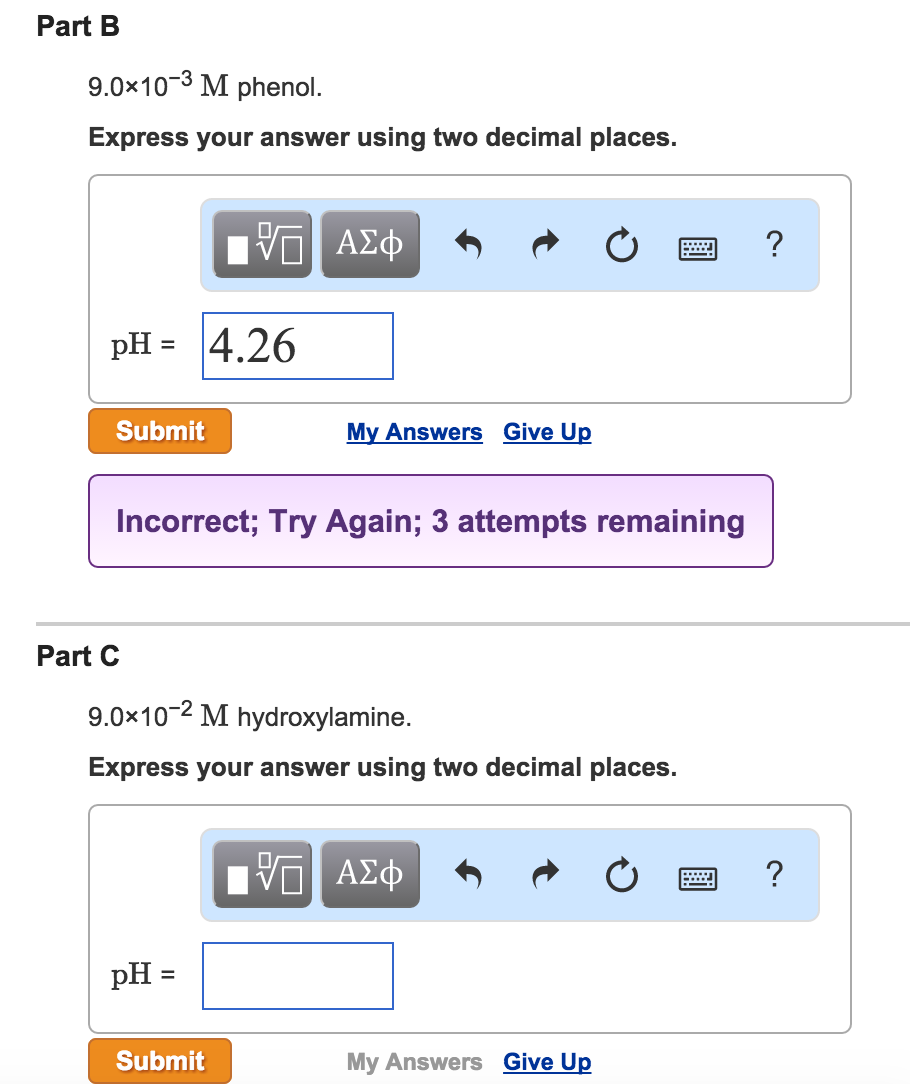
Task: Undo input in the Part C editor
Action: coord(467,873)
